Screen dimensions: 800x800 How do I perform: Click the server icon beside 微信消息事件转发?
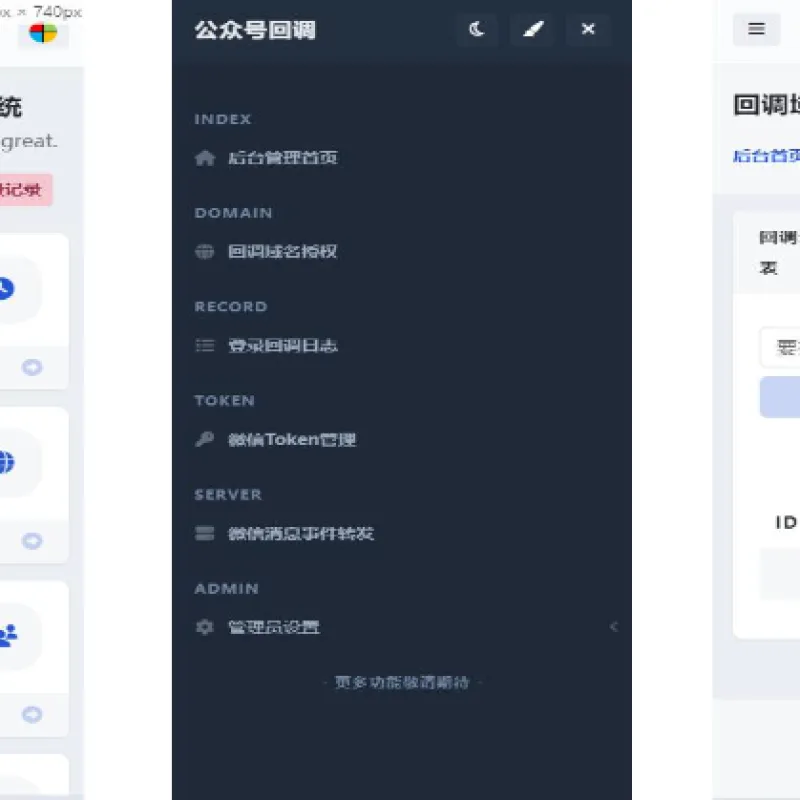click(205, 533)
